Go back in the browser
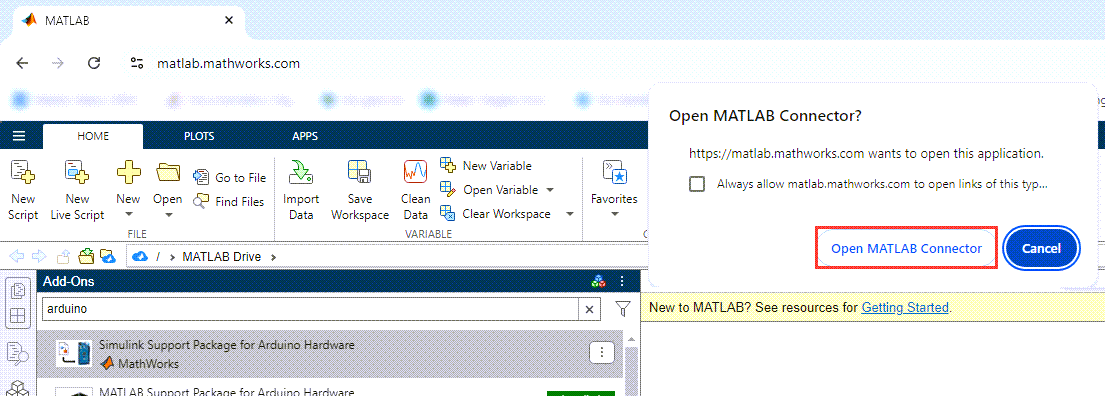The width and height of the screenshot is (1105, 396). [x=23, y=63]
